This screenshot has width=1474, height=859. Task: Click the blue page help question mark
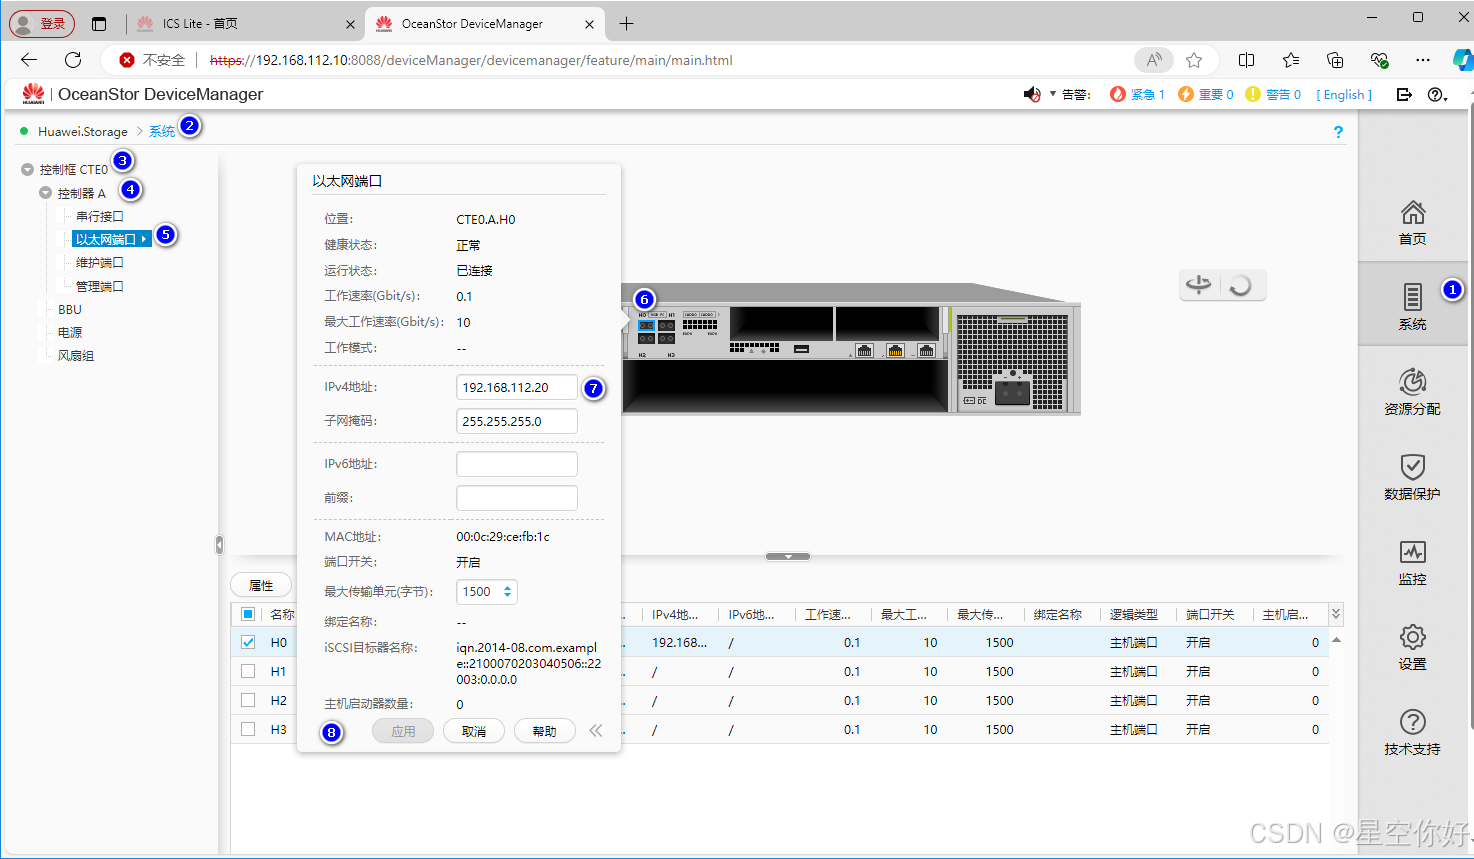pos(1338,132)
